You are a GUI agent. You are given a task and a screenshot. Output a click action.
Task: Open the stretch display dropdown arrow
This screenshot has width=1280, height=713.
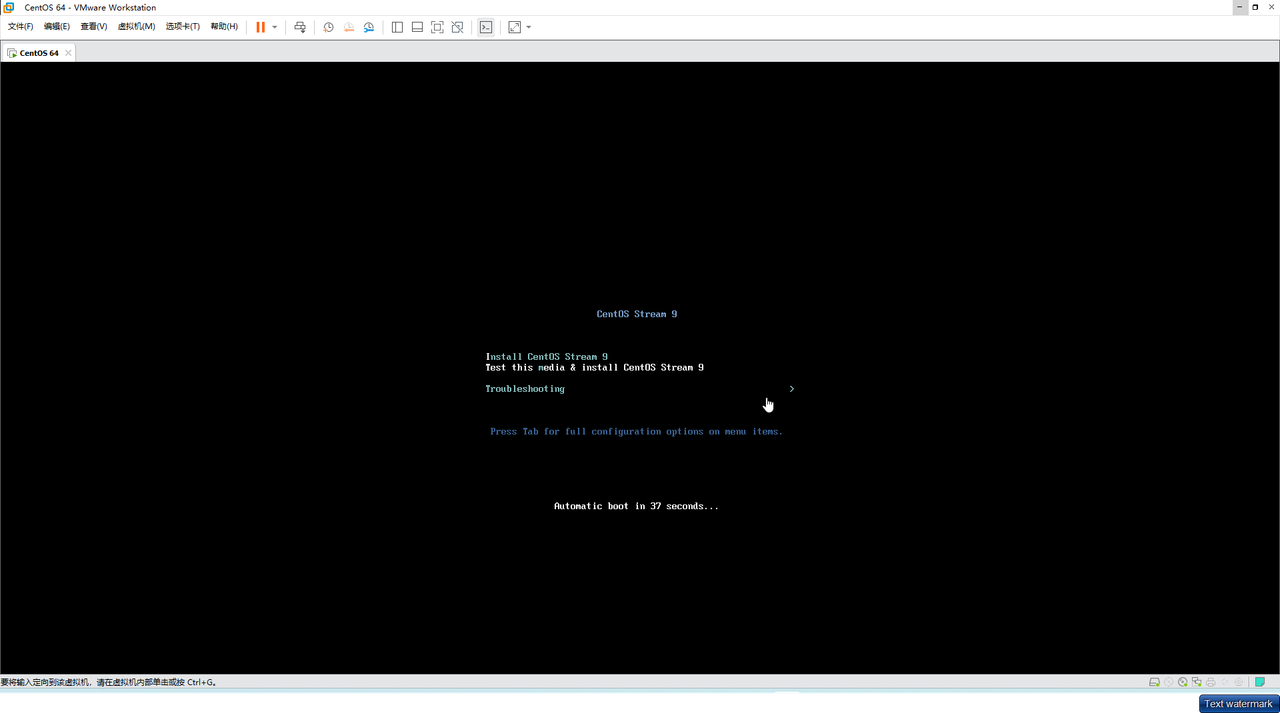[529, 27]
